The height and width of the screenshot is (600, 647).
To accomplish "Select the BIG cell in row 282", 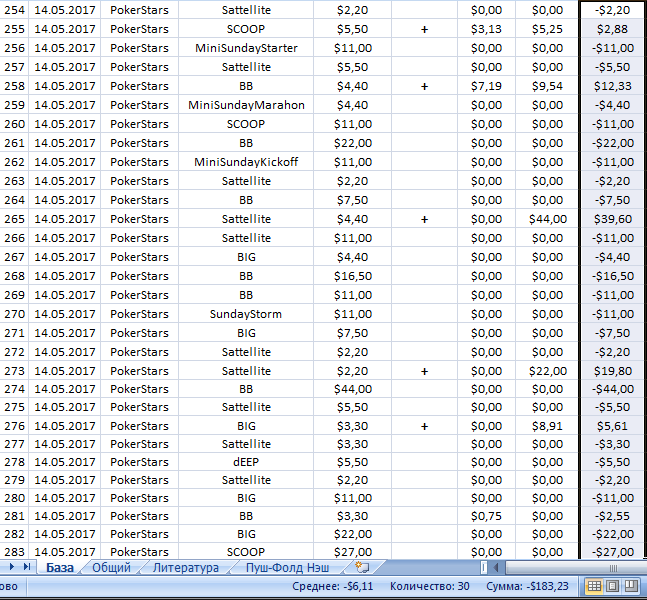I will pos(246,534).
